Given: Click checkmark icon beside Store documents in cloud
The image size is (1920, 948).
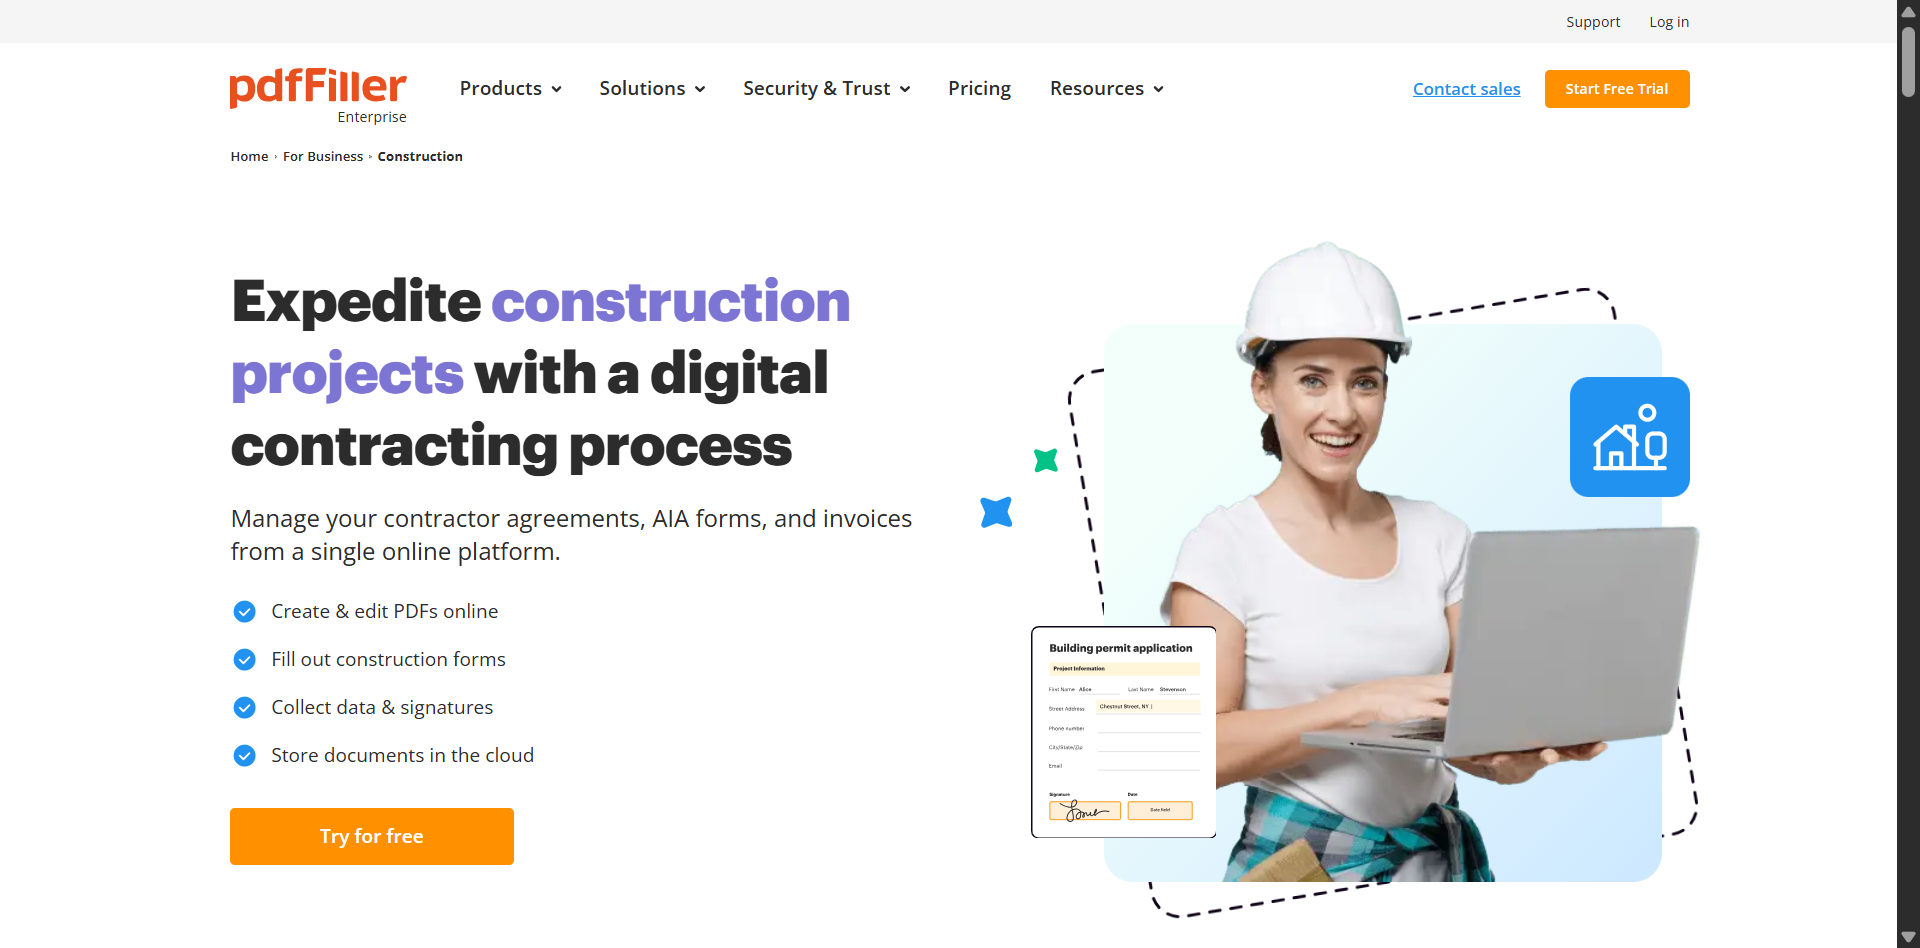Looking at the screenshot, I should click(x=244, y=755).
